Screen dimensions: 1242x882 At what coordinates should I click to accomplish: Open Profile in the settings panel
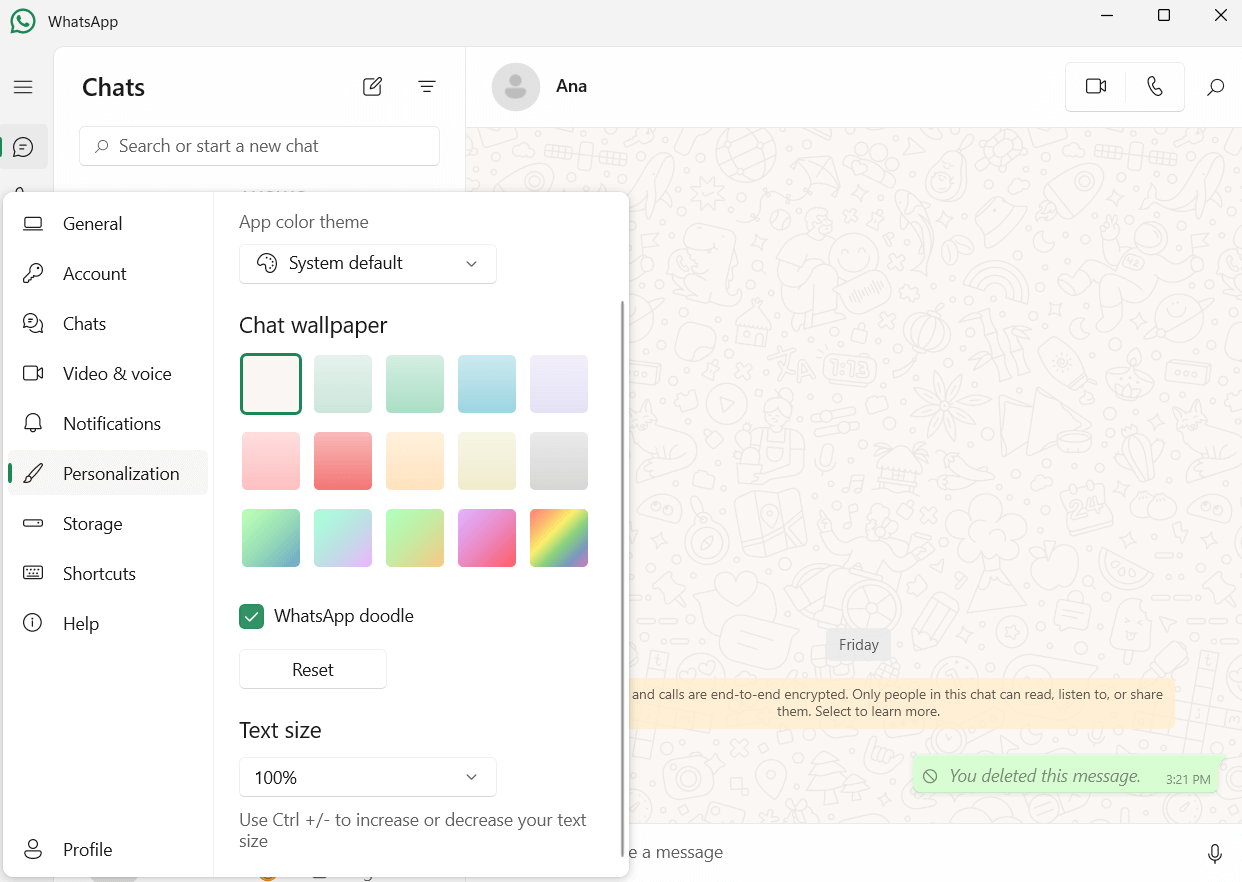click(87, 850)
